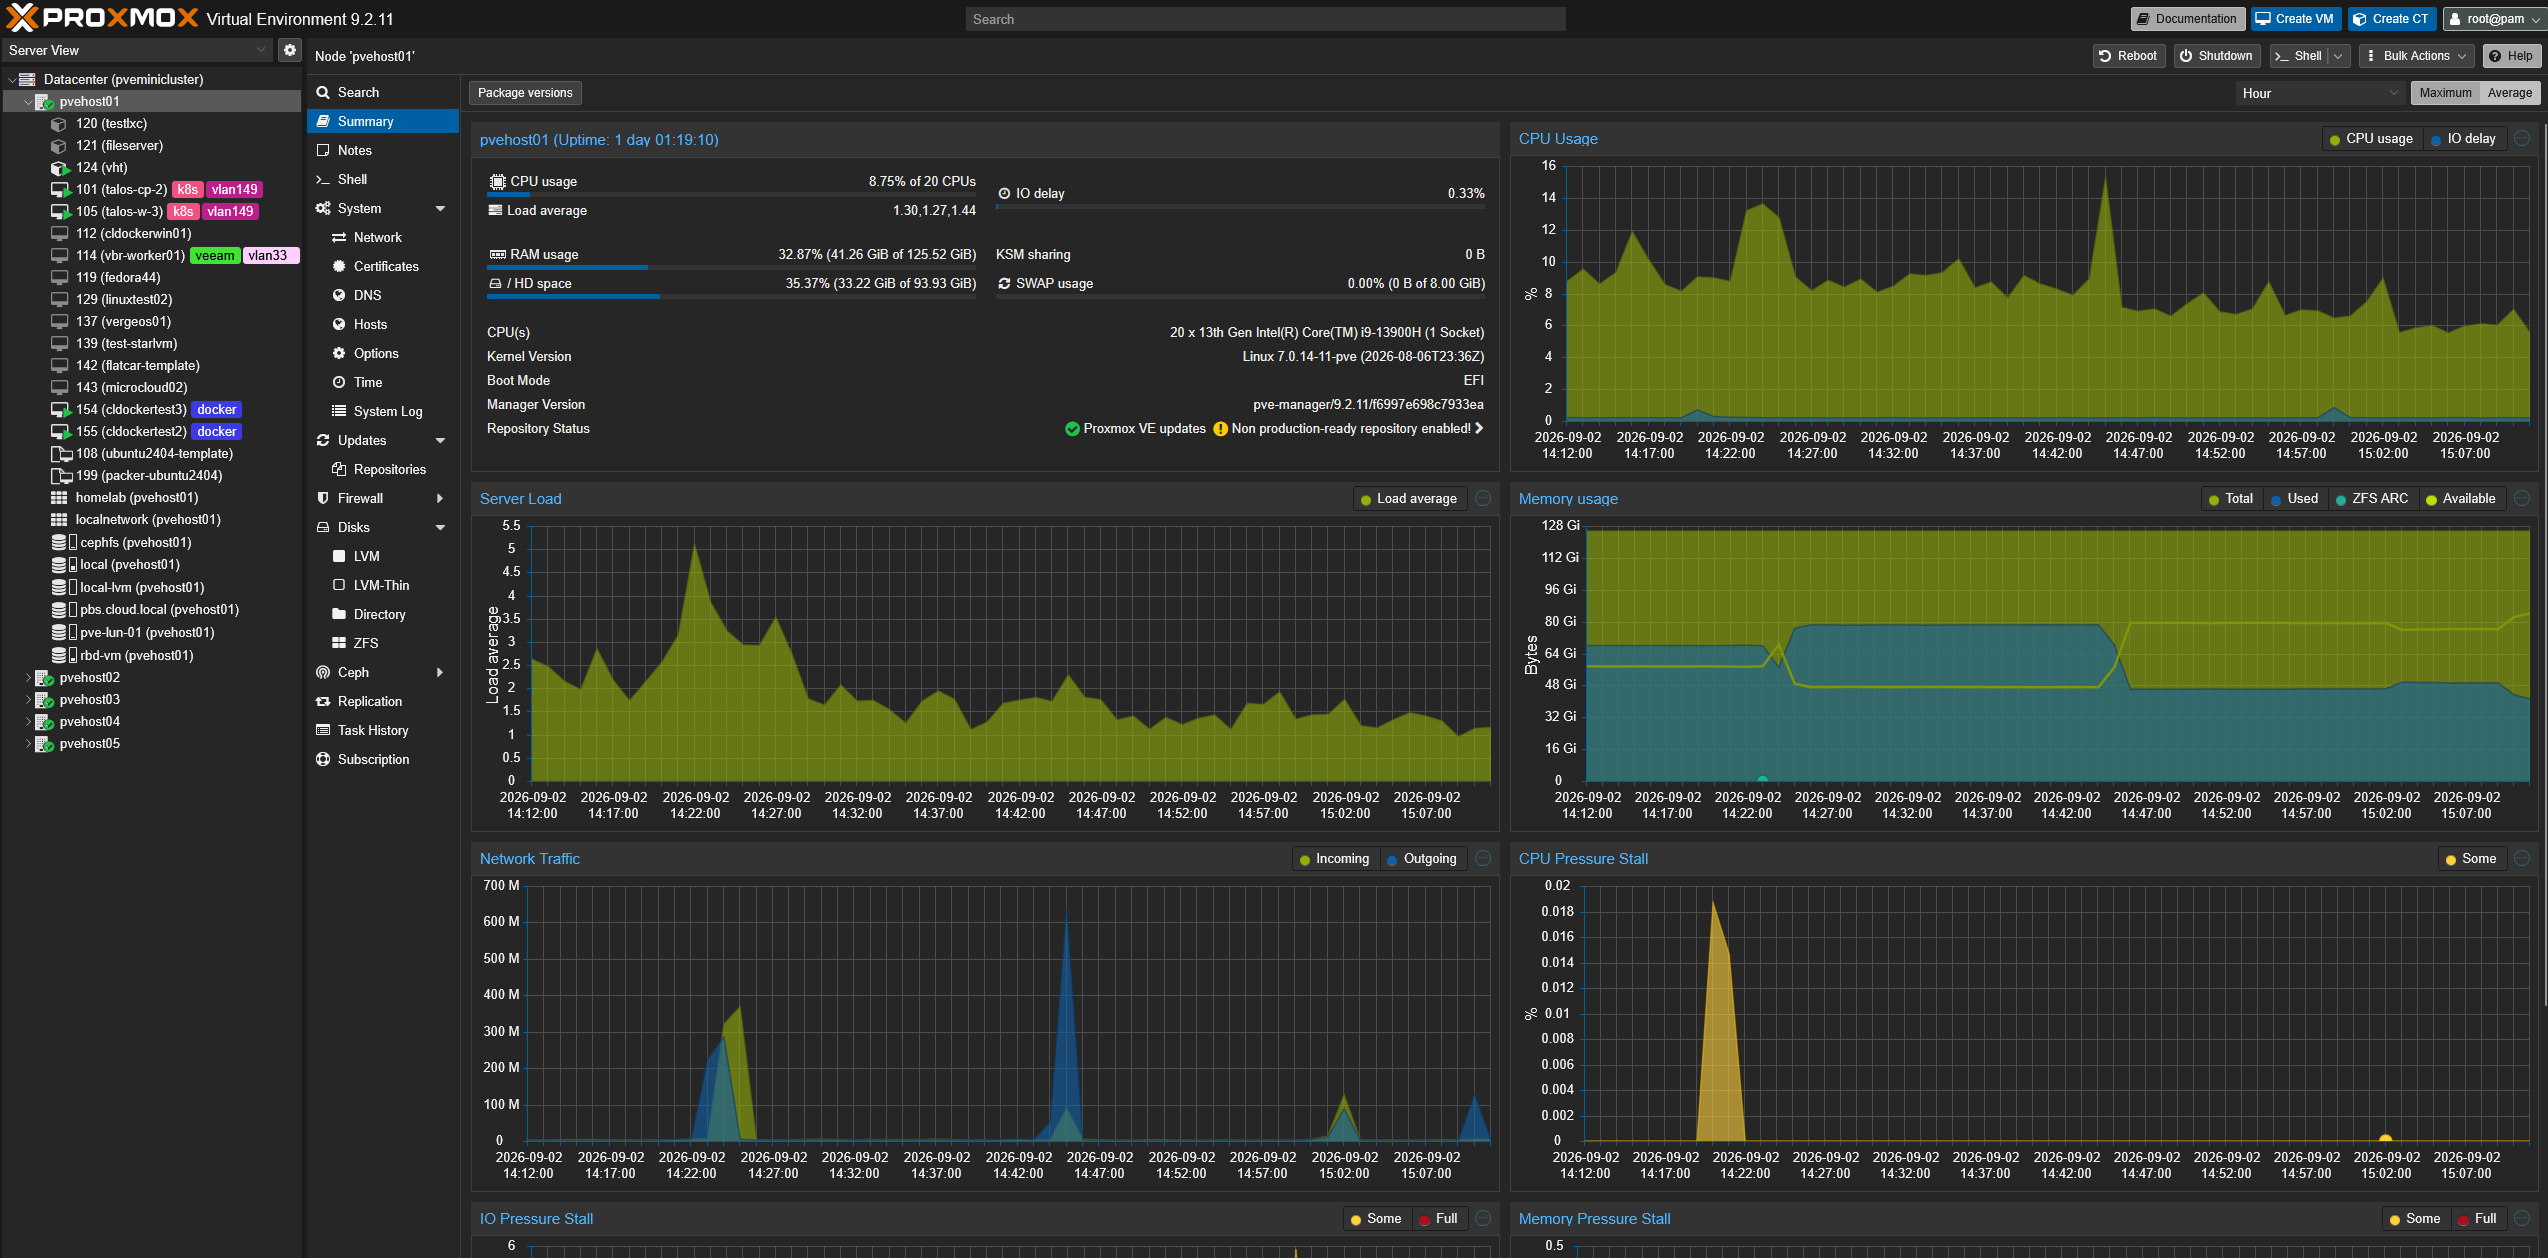Open the Hour timeframe dropdown
The image size is (2548, 1258).
pyautogui.click(x=2319, y=93)
